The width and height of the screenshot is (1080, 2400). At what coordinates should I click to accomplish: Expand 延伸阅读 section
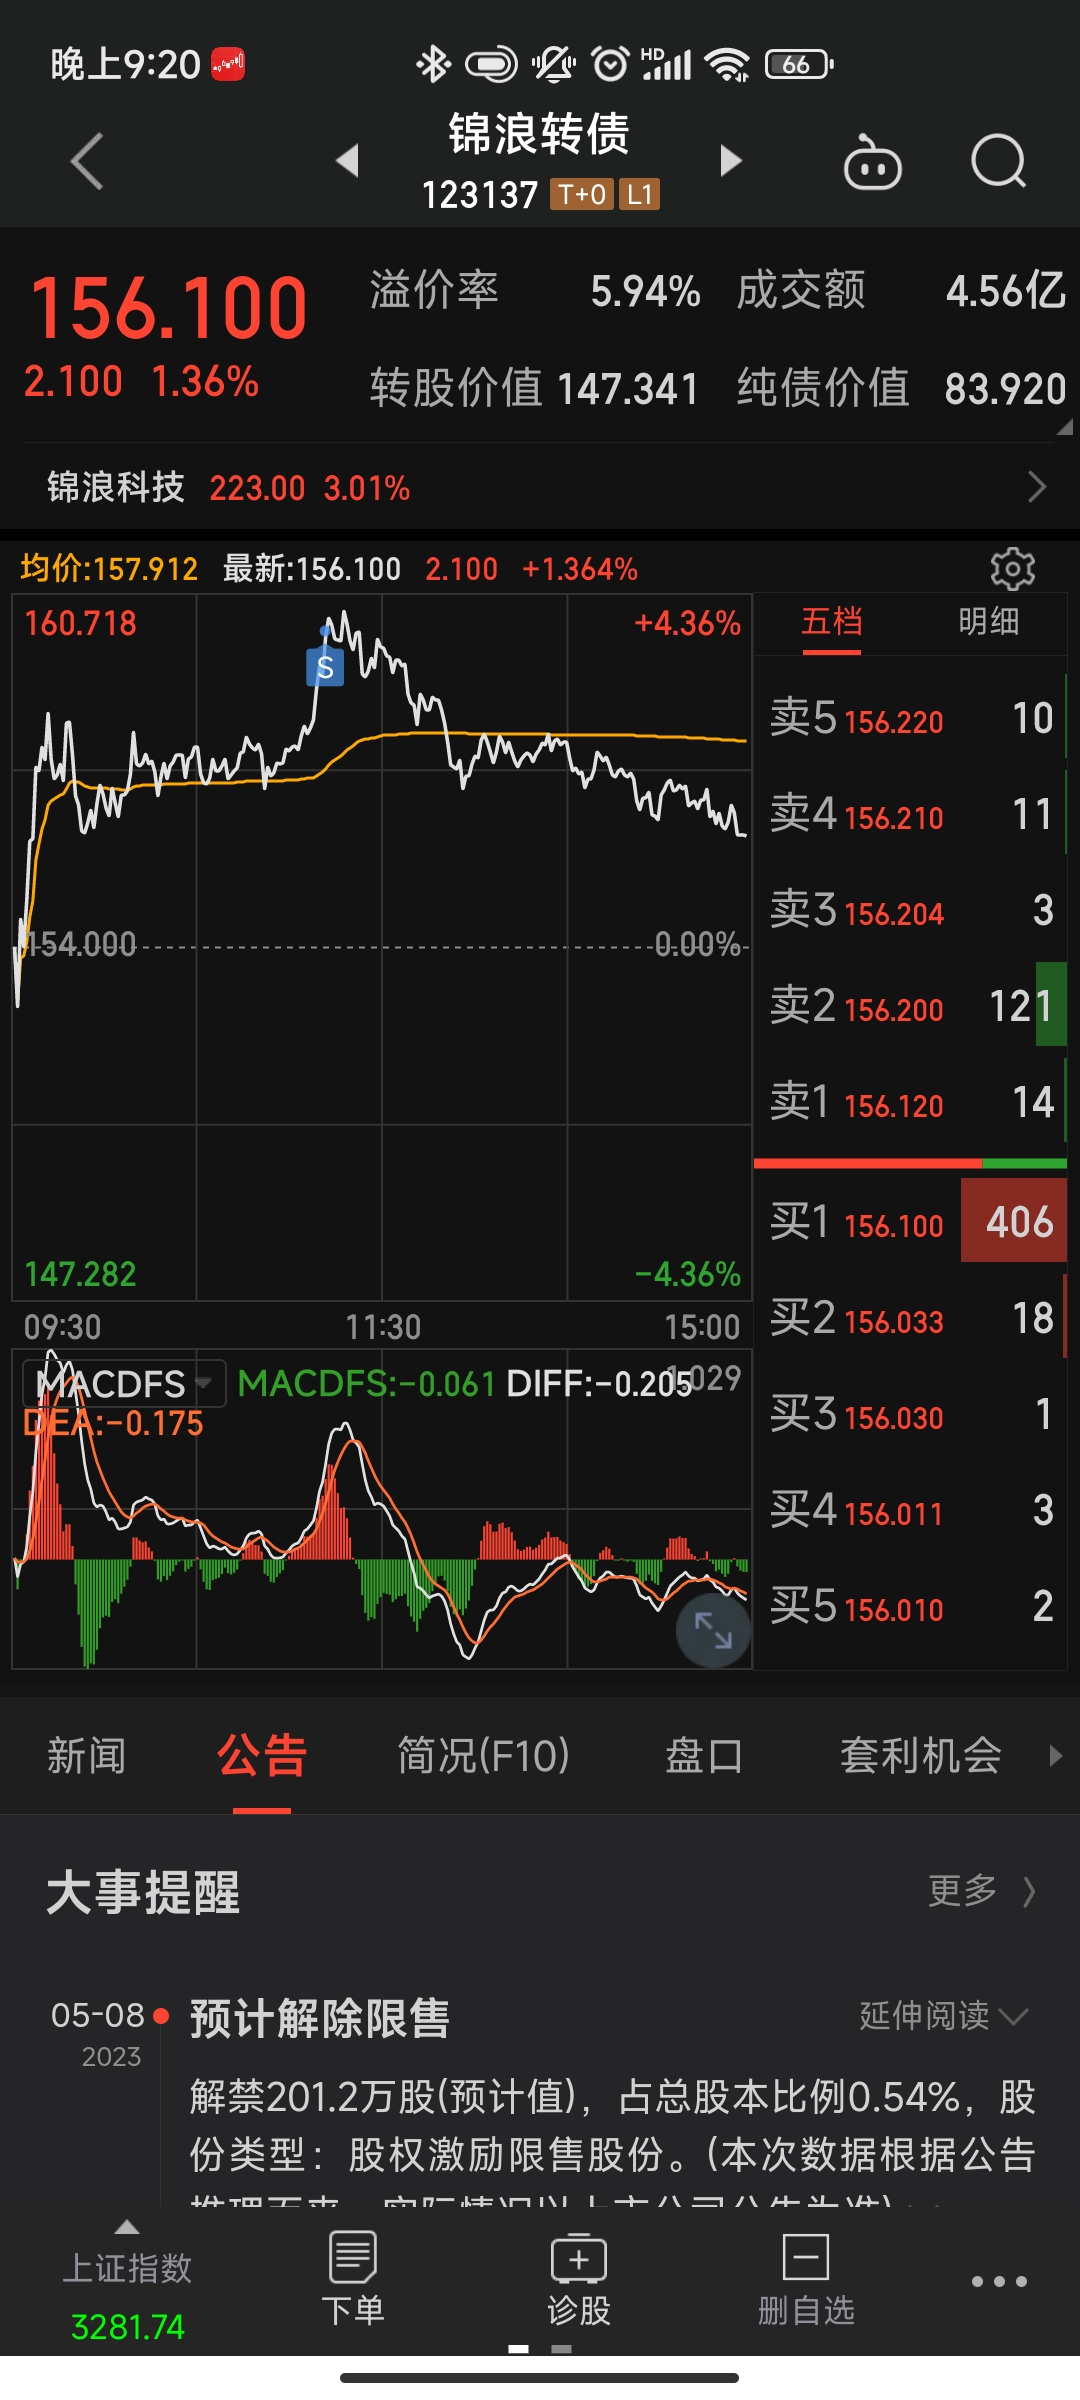coord(943,2015)
